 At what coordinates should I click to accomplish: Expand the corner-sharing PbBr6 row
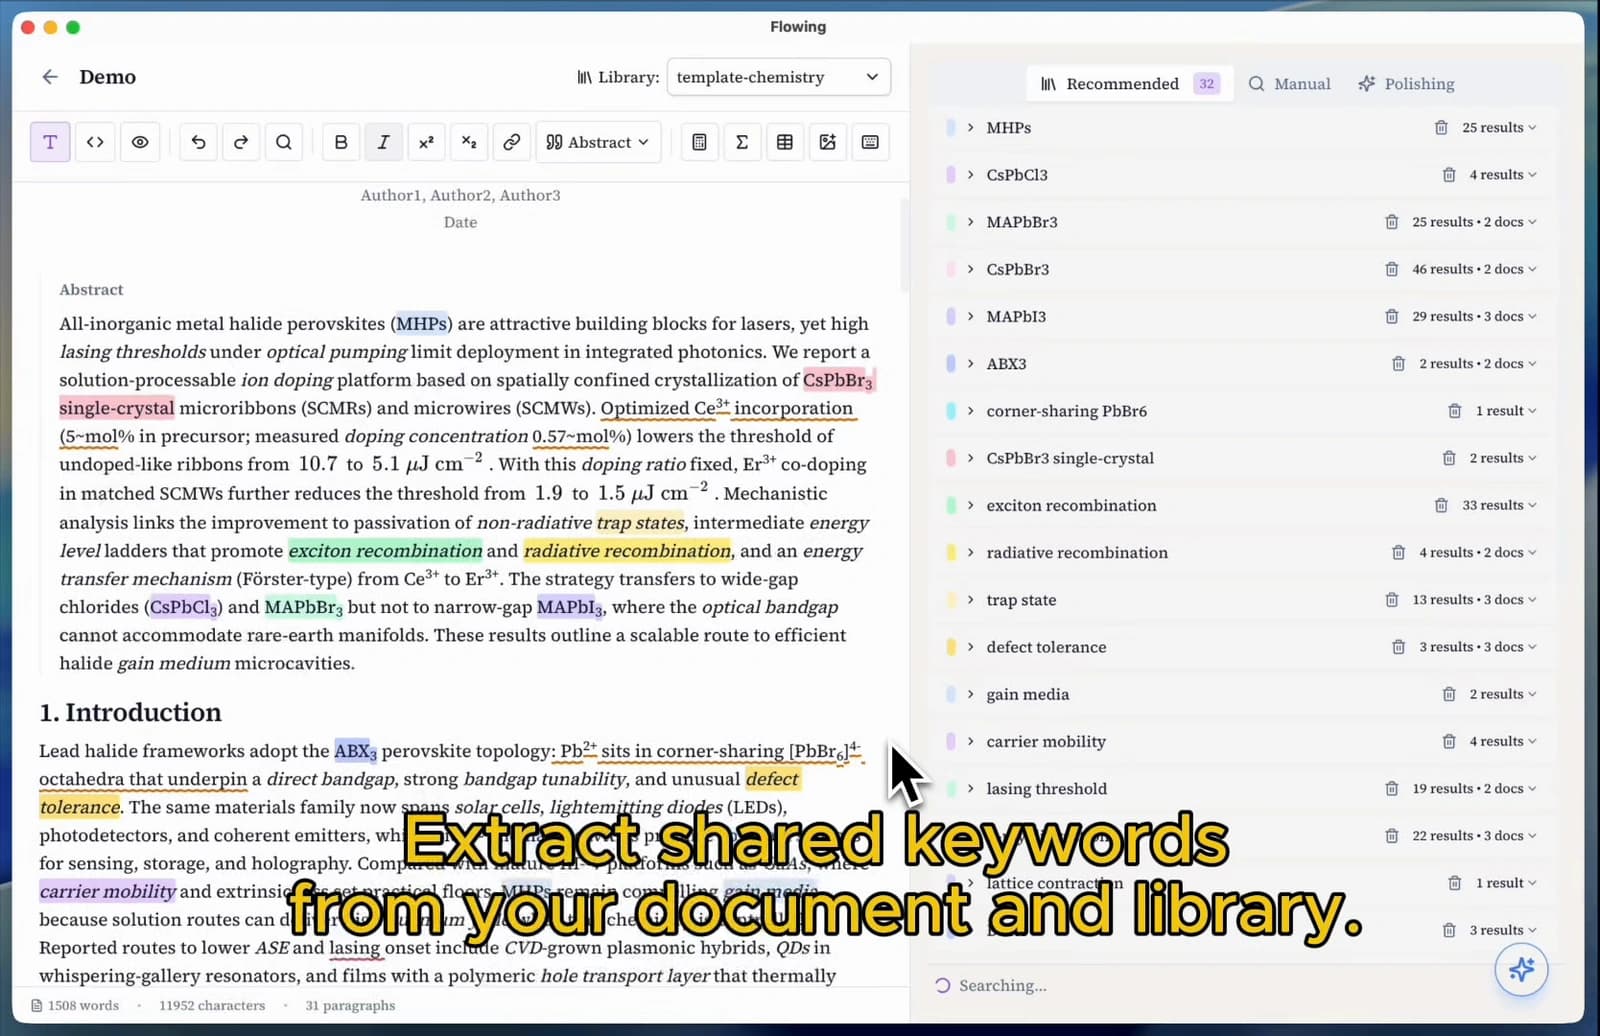(x=970, y=411)
